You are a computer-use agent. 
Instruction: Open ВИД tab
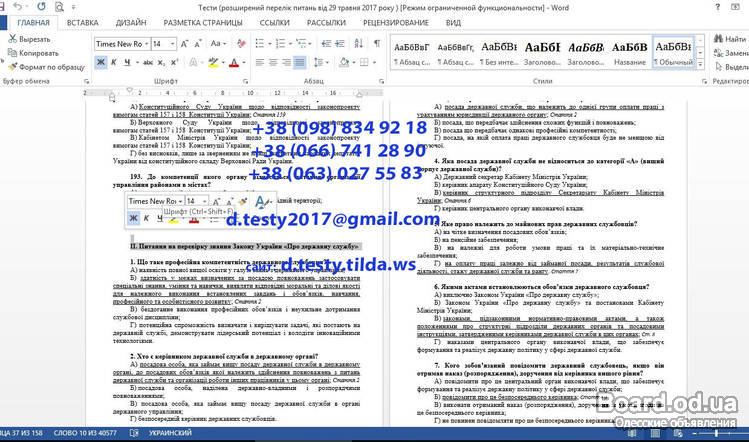pos(453,22)
